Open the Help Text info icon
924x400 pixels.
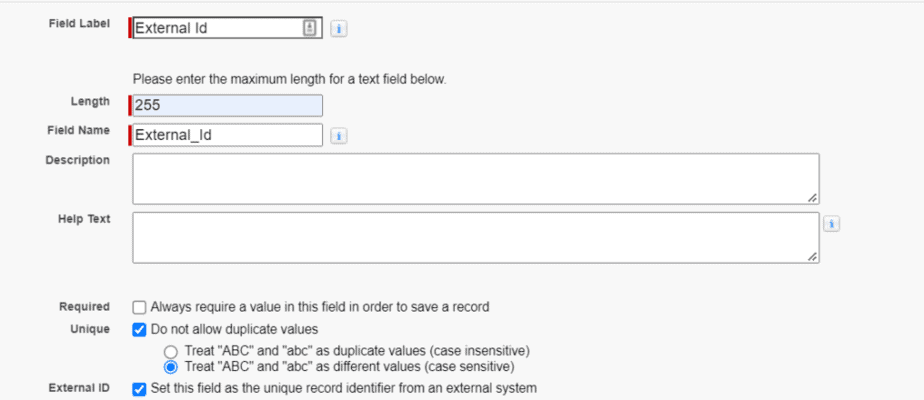[x=832, y=224]
